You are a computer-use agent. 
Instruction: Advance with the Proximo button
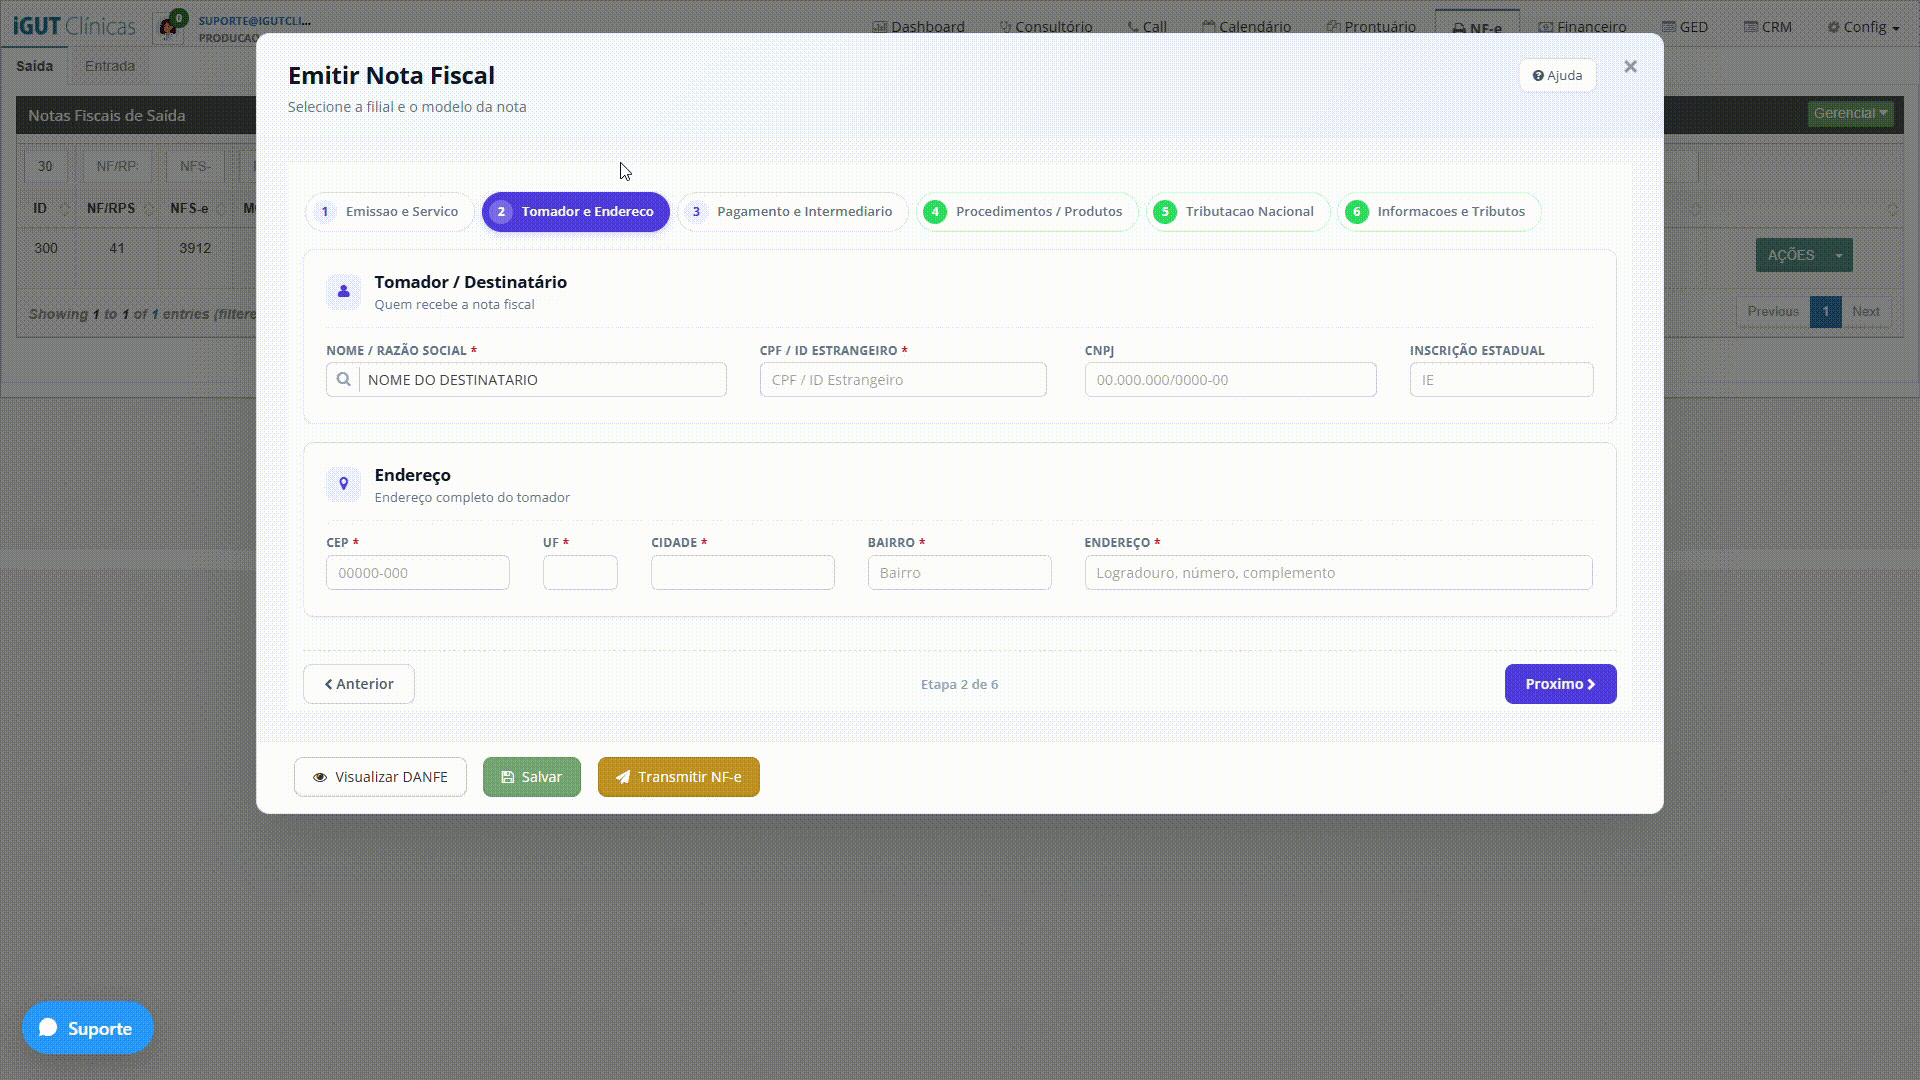click(1560, 684)
